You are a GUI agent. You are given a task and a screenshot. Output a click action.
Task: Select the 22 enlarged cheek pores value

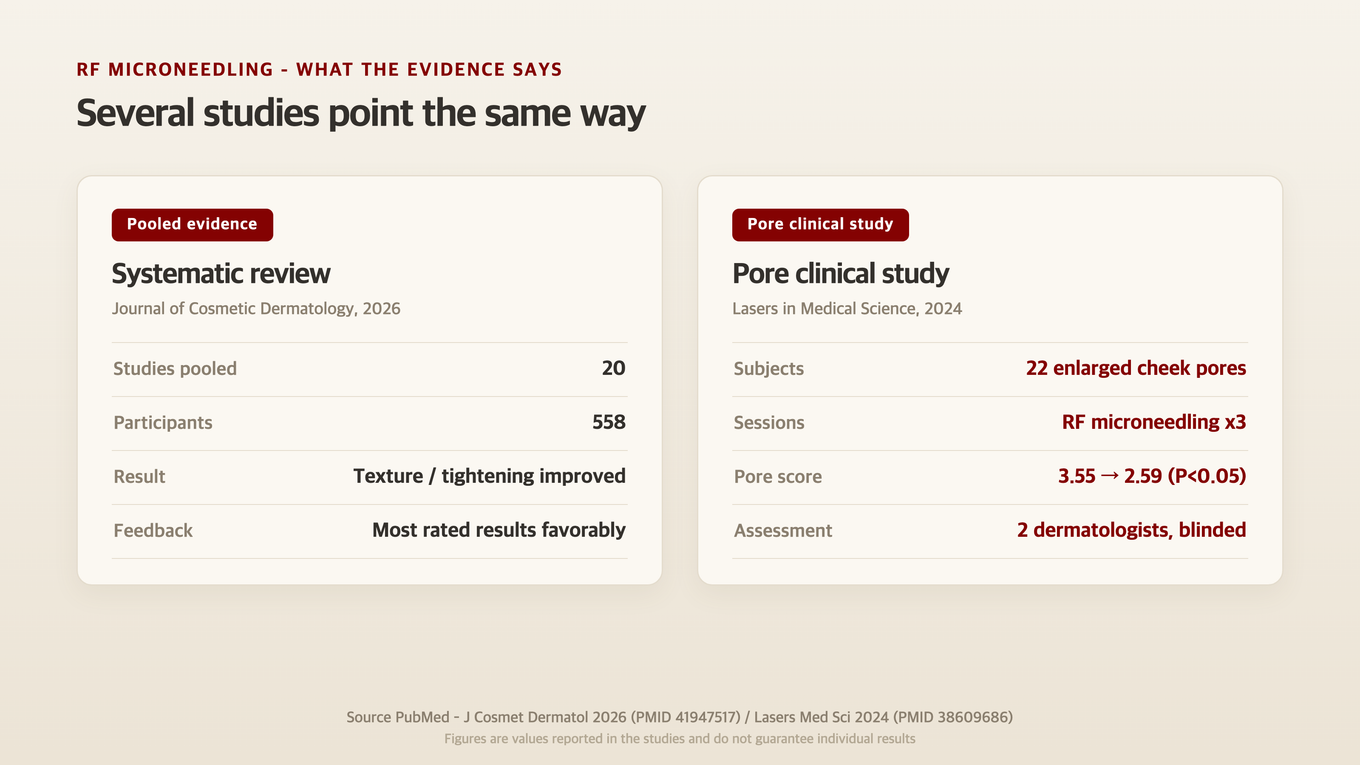point(1136,368)
